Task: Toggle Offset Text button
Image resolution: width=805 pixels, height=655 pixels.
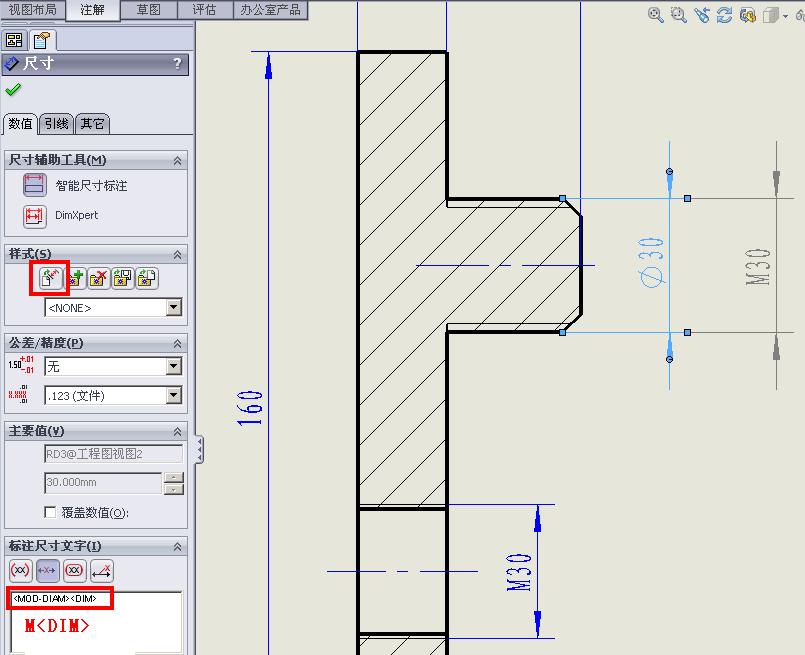Action: [x=102, y=570]
